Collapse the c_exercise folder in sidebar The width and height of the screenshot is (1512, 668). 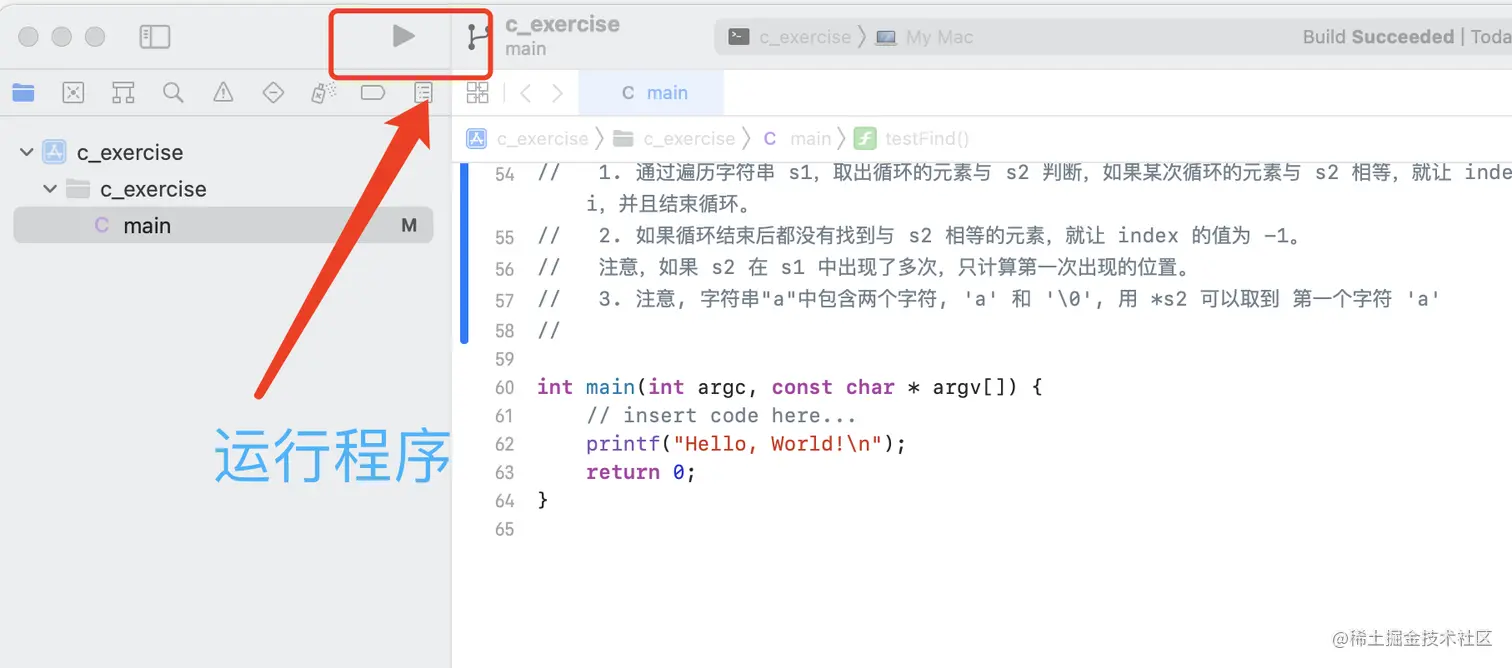tap(48, 188)
